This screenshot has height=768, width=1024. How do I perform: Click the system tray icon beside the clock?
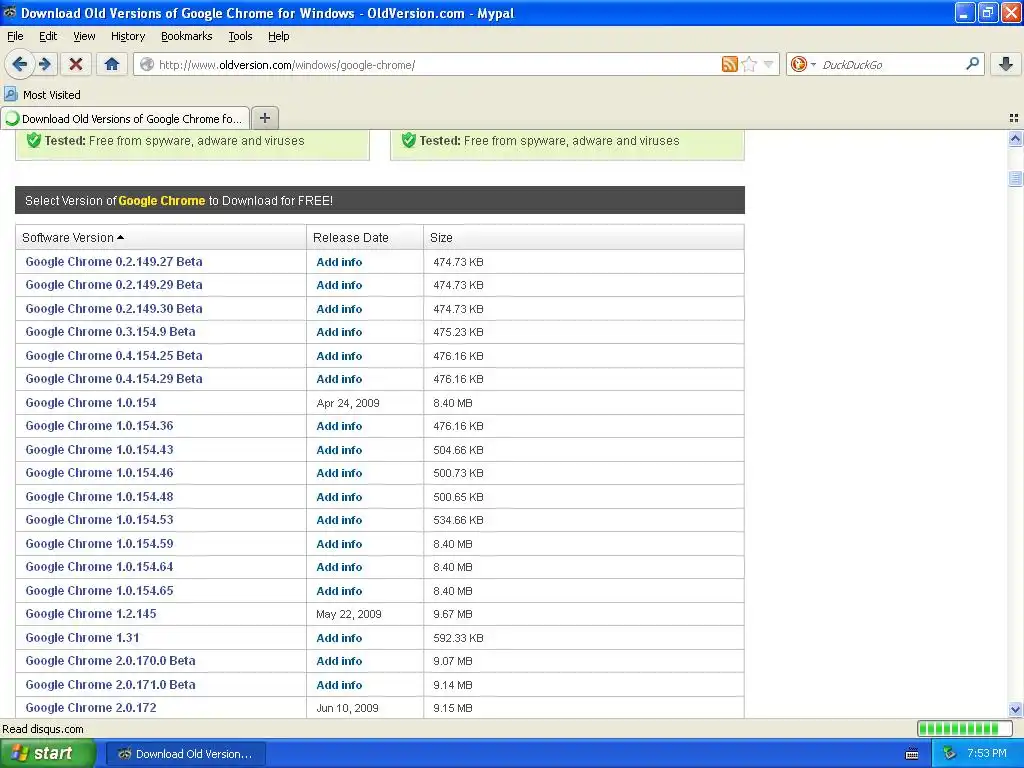coord(949,754)
